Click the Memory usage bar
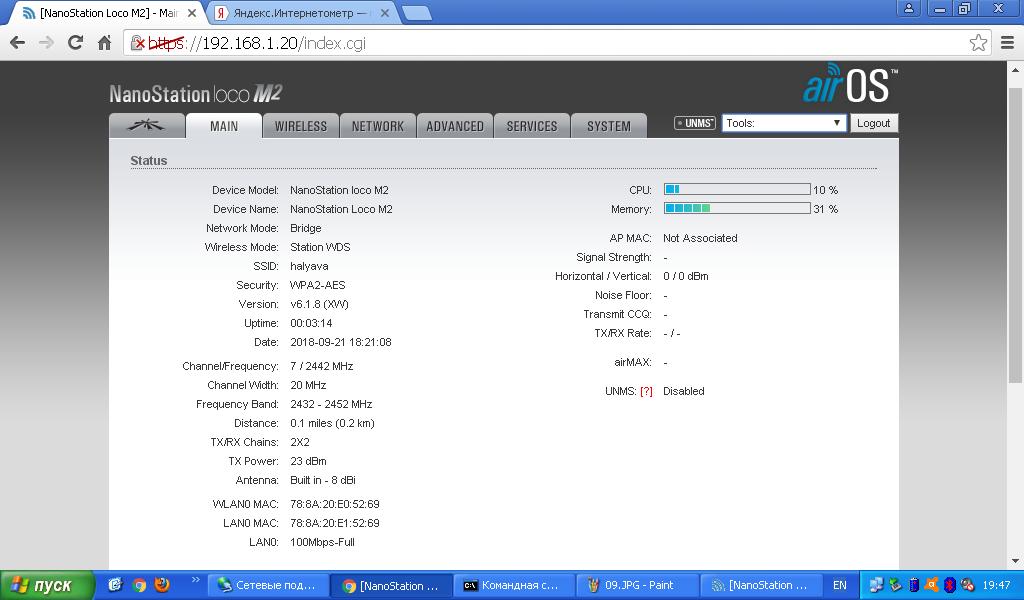The height and width of the screenshot is (600, 1024). [x=737, y=208]
